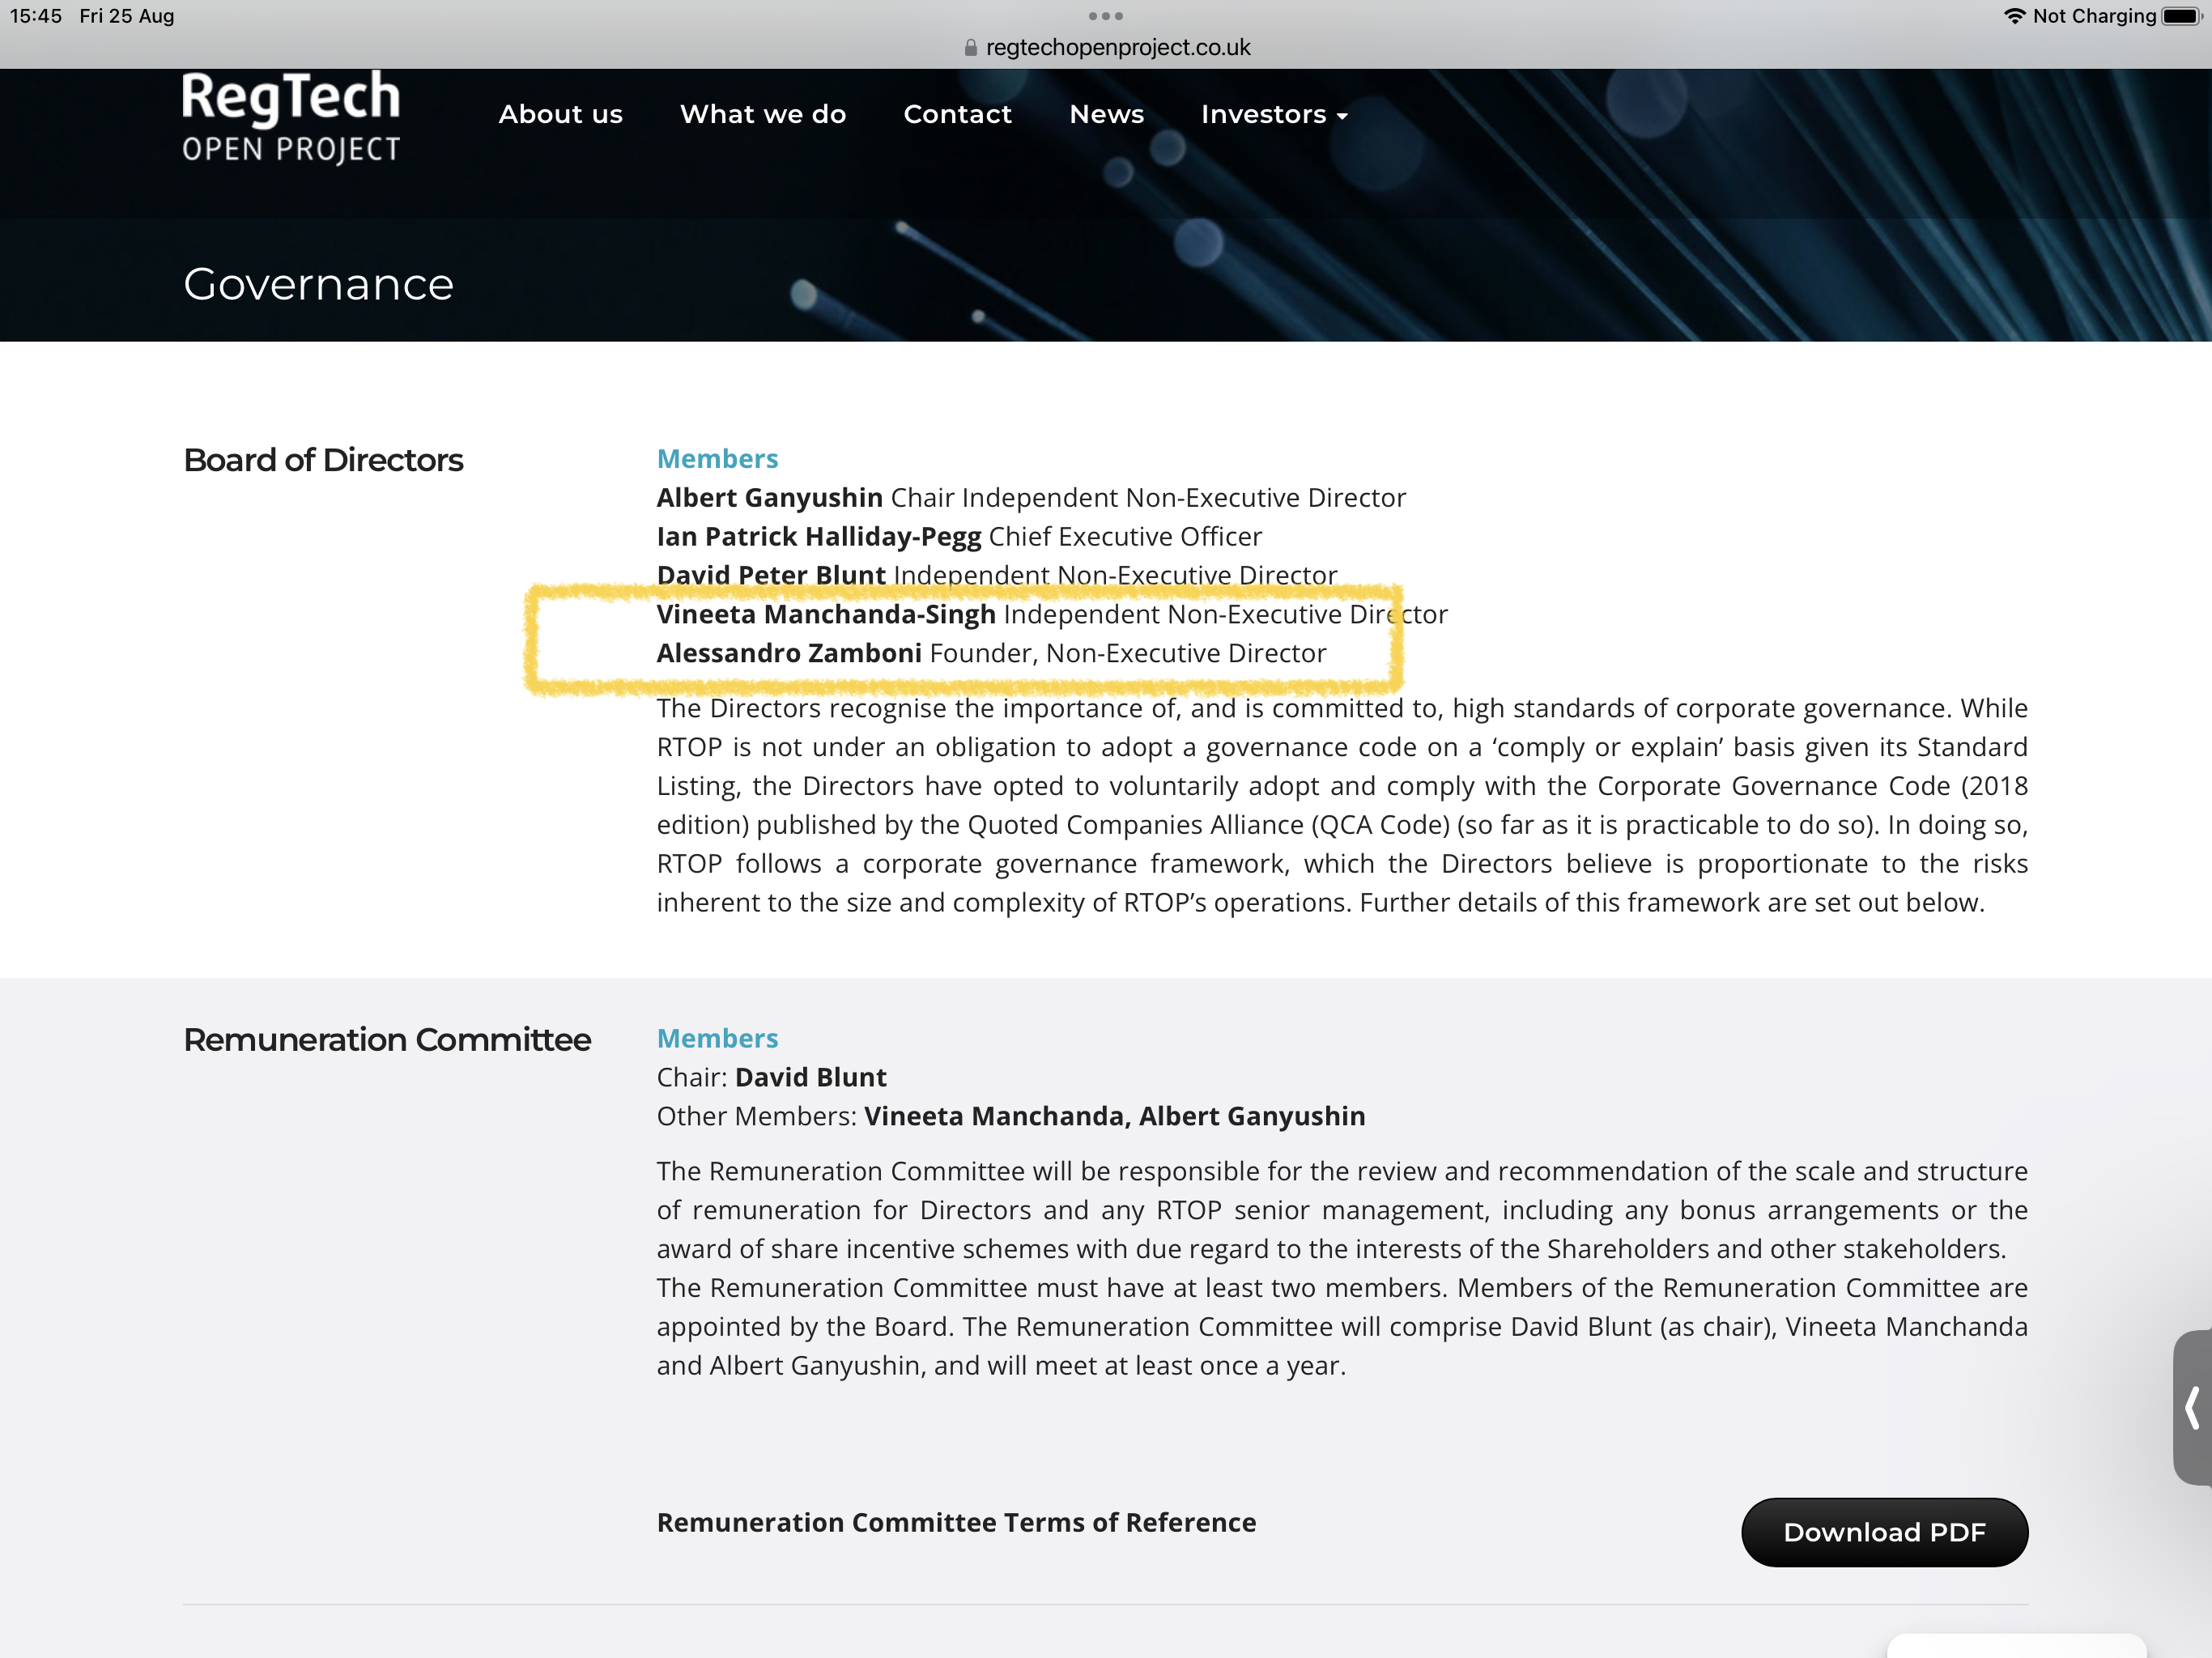Image resolution: width=2212 pixels, height=1658 pixels.
Task: Click 'Remuneration Committee Terms of Reference' label
Action: point(956,1522)
